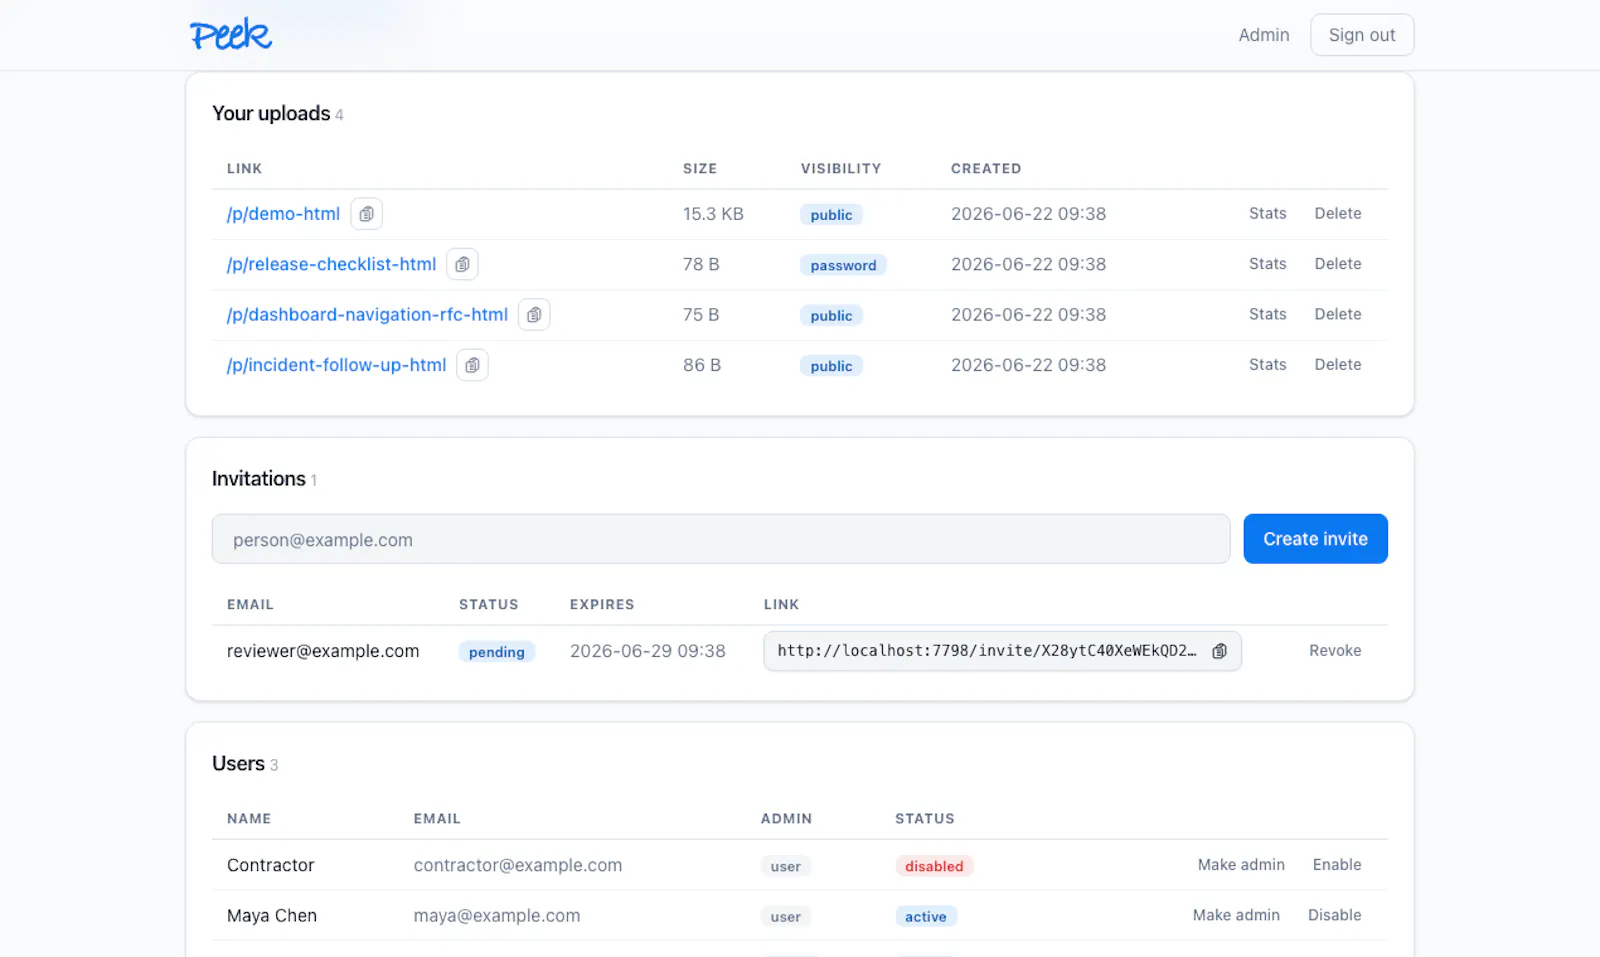The image size is (1600, 957).
Task: Click maya@example.com email cell
Action: (497, 915)
